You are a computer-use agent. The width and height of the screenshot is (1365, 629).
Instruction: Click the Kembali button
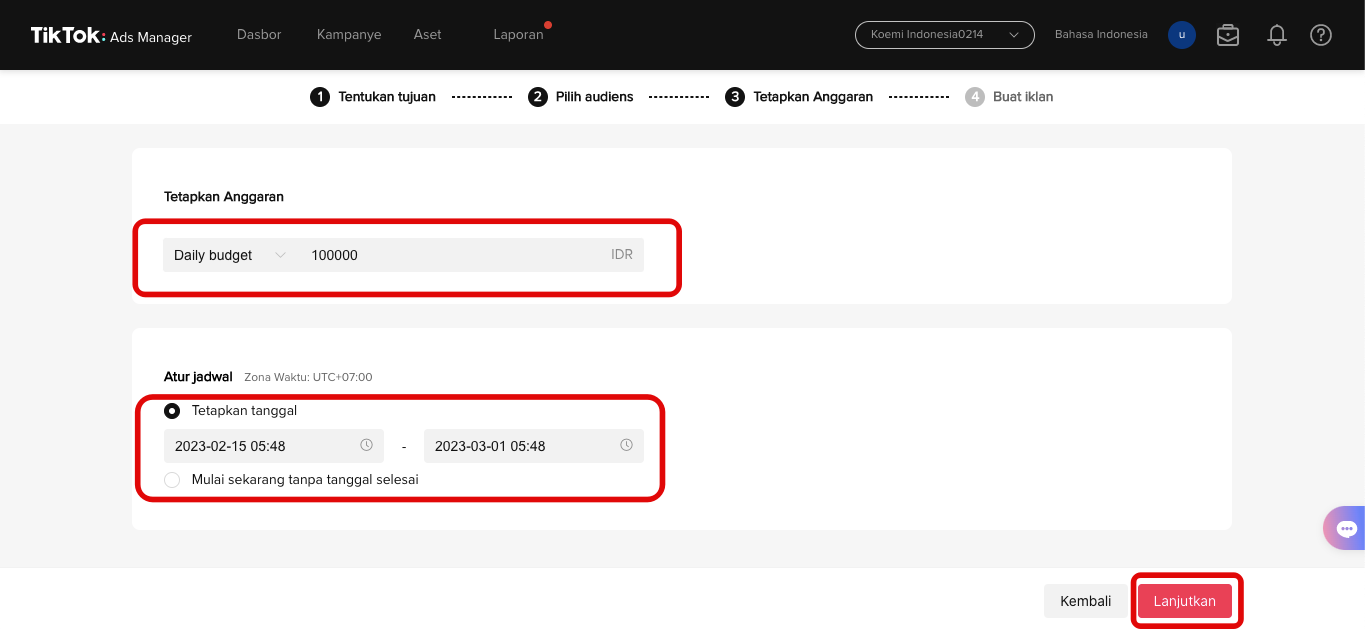coord(1086,601)
